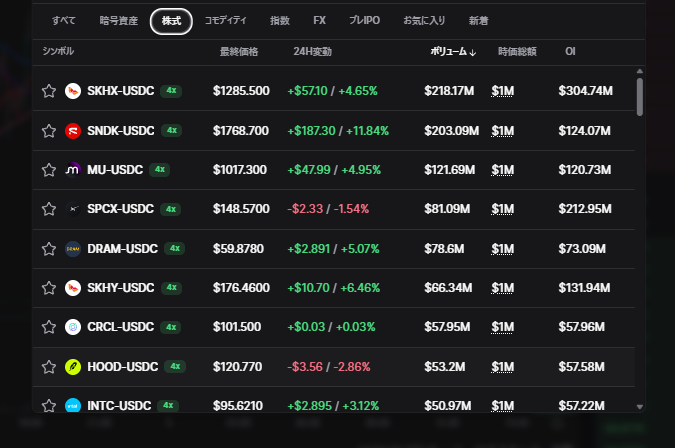
Task: Open the 指数 tab
Action: click(x=280, y=21)
